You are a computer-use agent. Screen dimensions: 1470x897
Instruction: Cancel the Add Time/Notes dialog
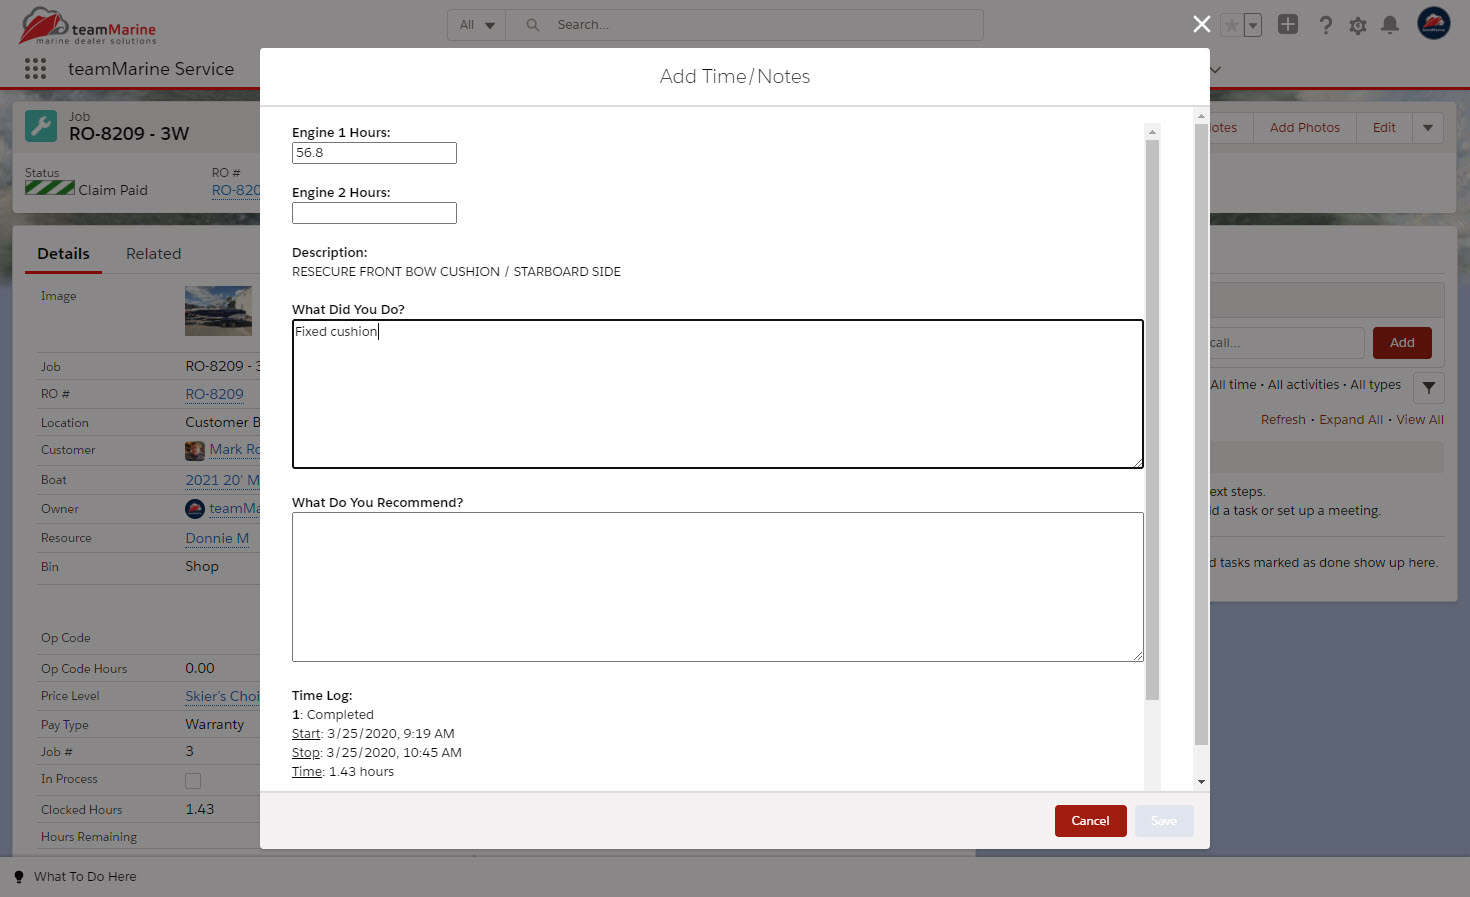coord(1090,820)
